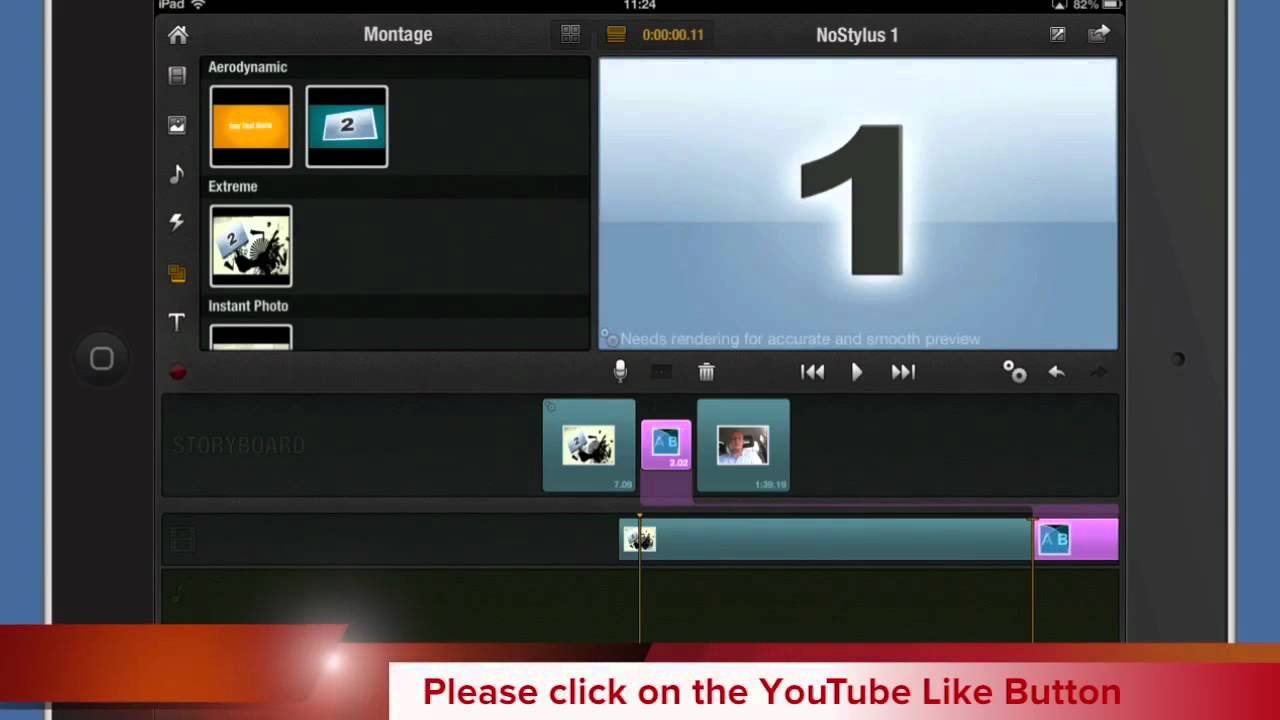This screenshot has width=1280, height=720.
Task: Select storyboard video clip 1:39.19
Action: pos(743,446)
